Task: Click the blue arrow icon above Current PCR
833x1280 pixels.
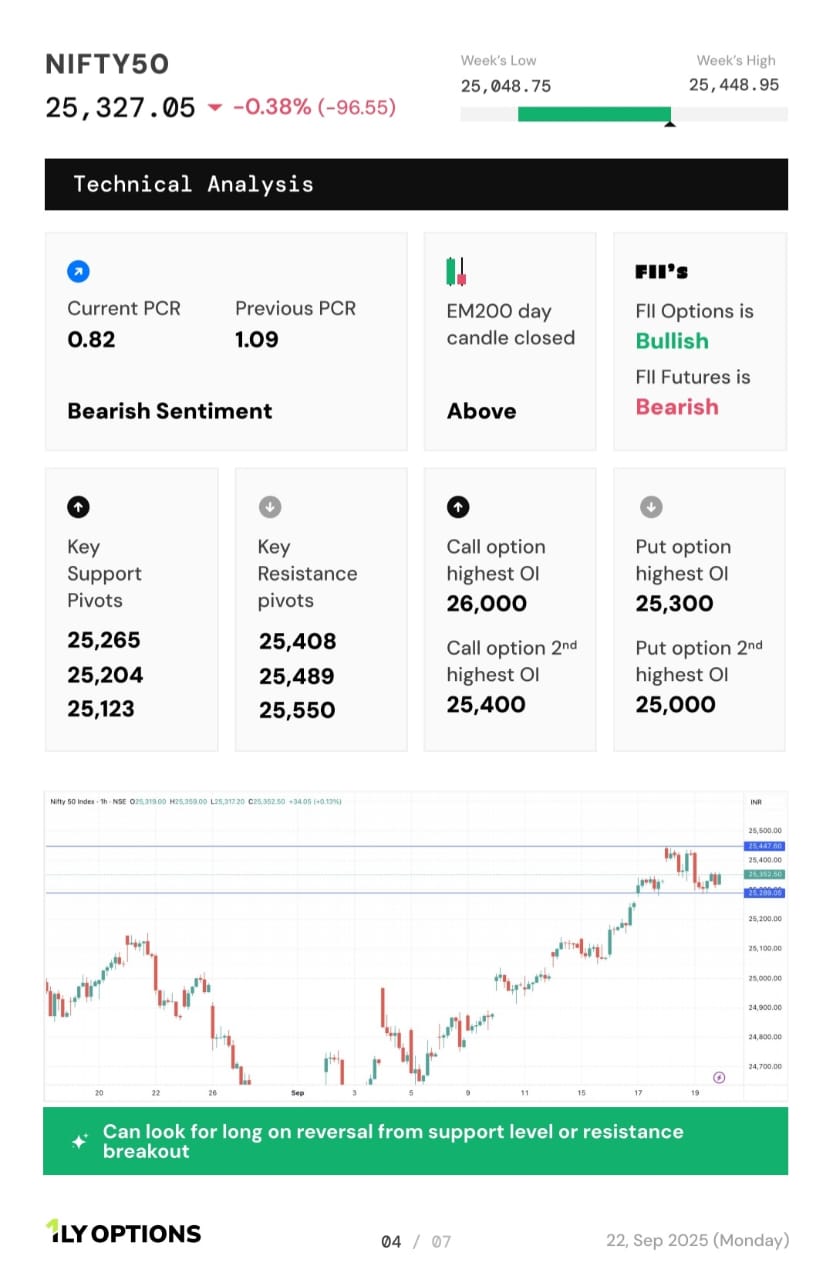Action: [78, 271]
